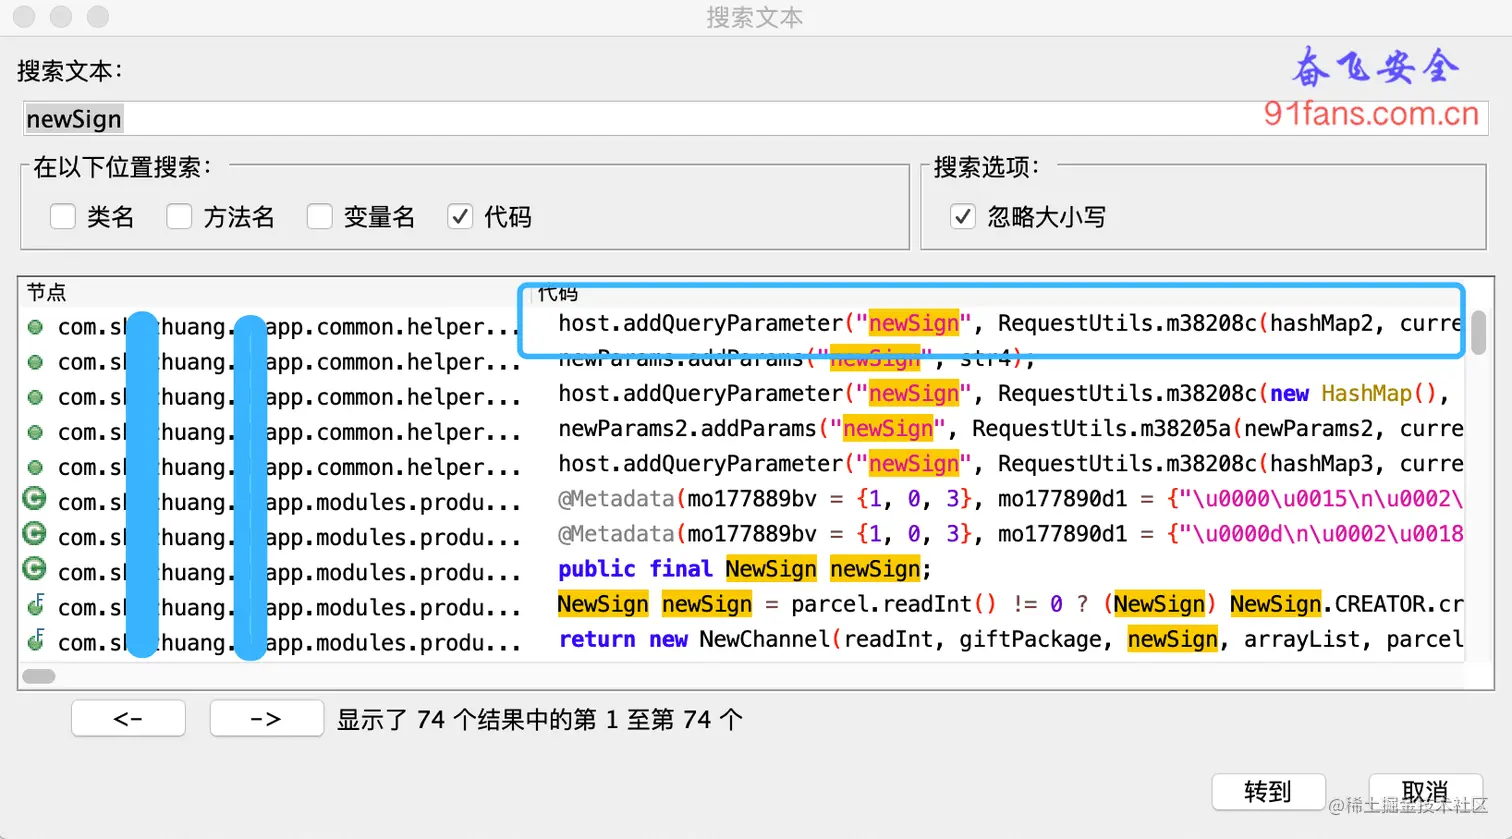Click the method icon of the newParams2.addParams result row
1512x839 pixels.
35,432
